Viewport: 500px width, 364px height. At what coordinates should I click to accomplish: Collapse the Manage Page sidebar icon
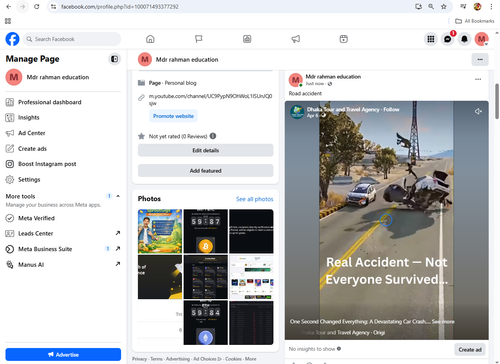pos(114,59)
